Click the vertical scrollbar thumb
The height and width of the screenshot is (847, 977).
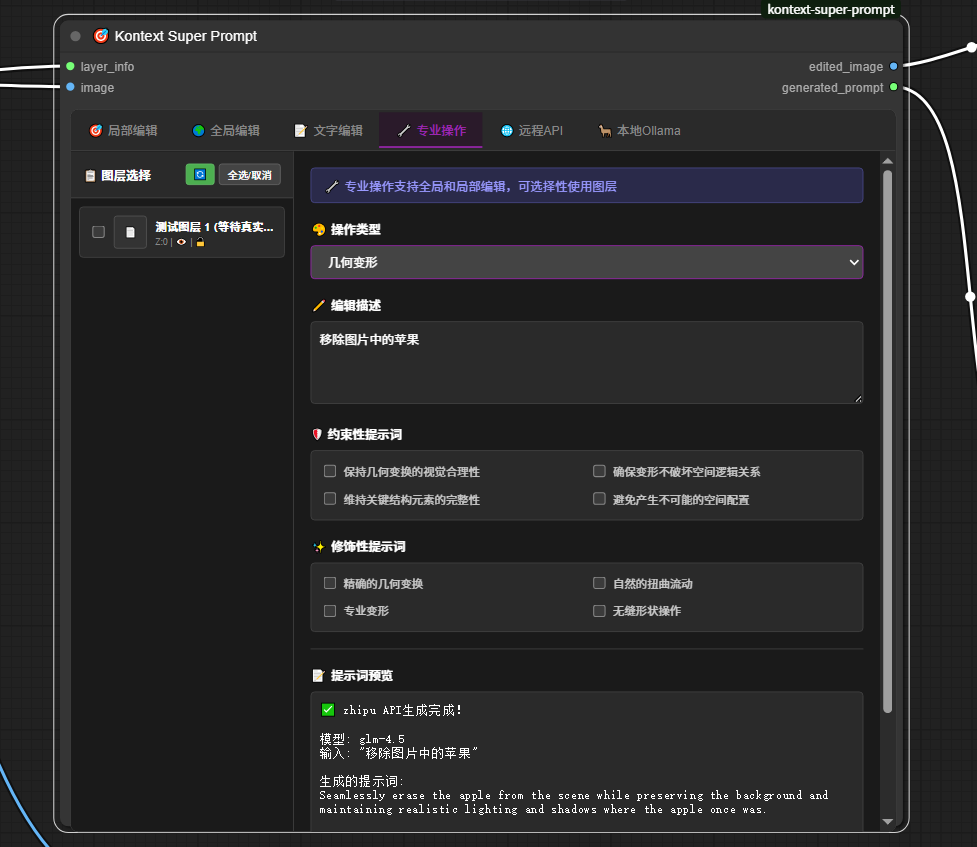click(x=888, y=441)
